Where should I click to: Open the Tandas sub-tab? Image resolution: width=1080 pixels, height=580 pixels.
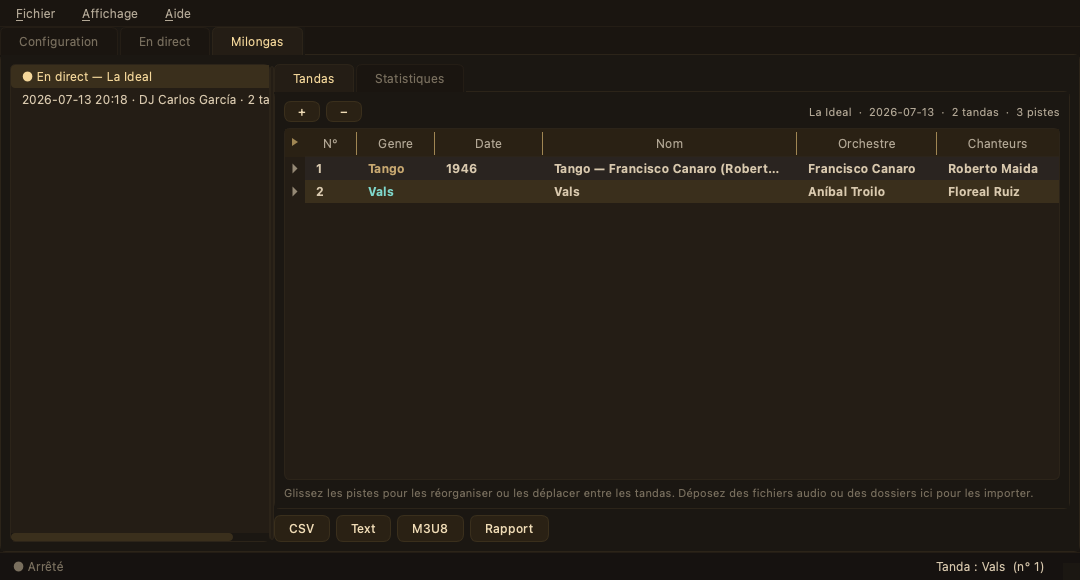pos(313,79)
